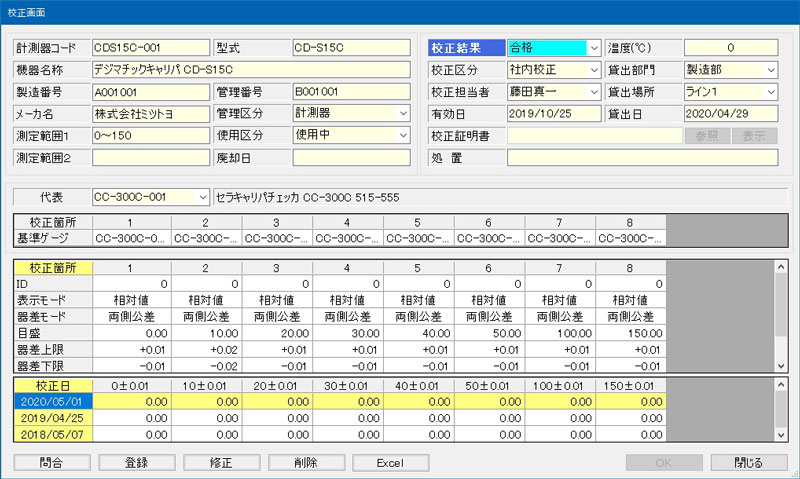Click the 2020/05/01 value under 150±0.01
The image size is (800, 479).
pyautogui.click(x=631, y=401)
